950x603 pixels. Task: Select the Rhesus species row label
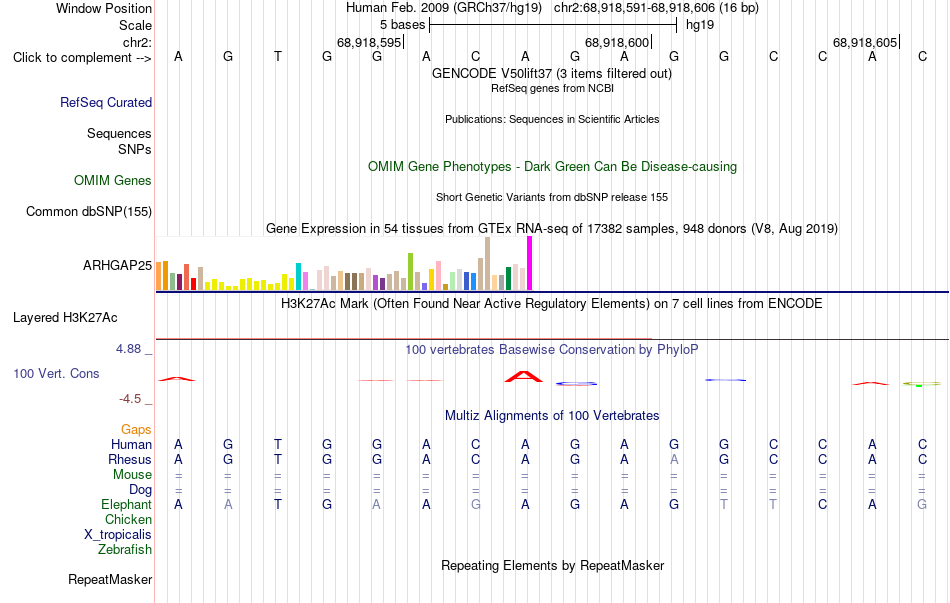[x=130, y=459]
